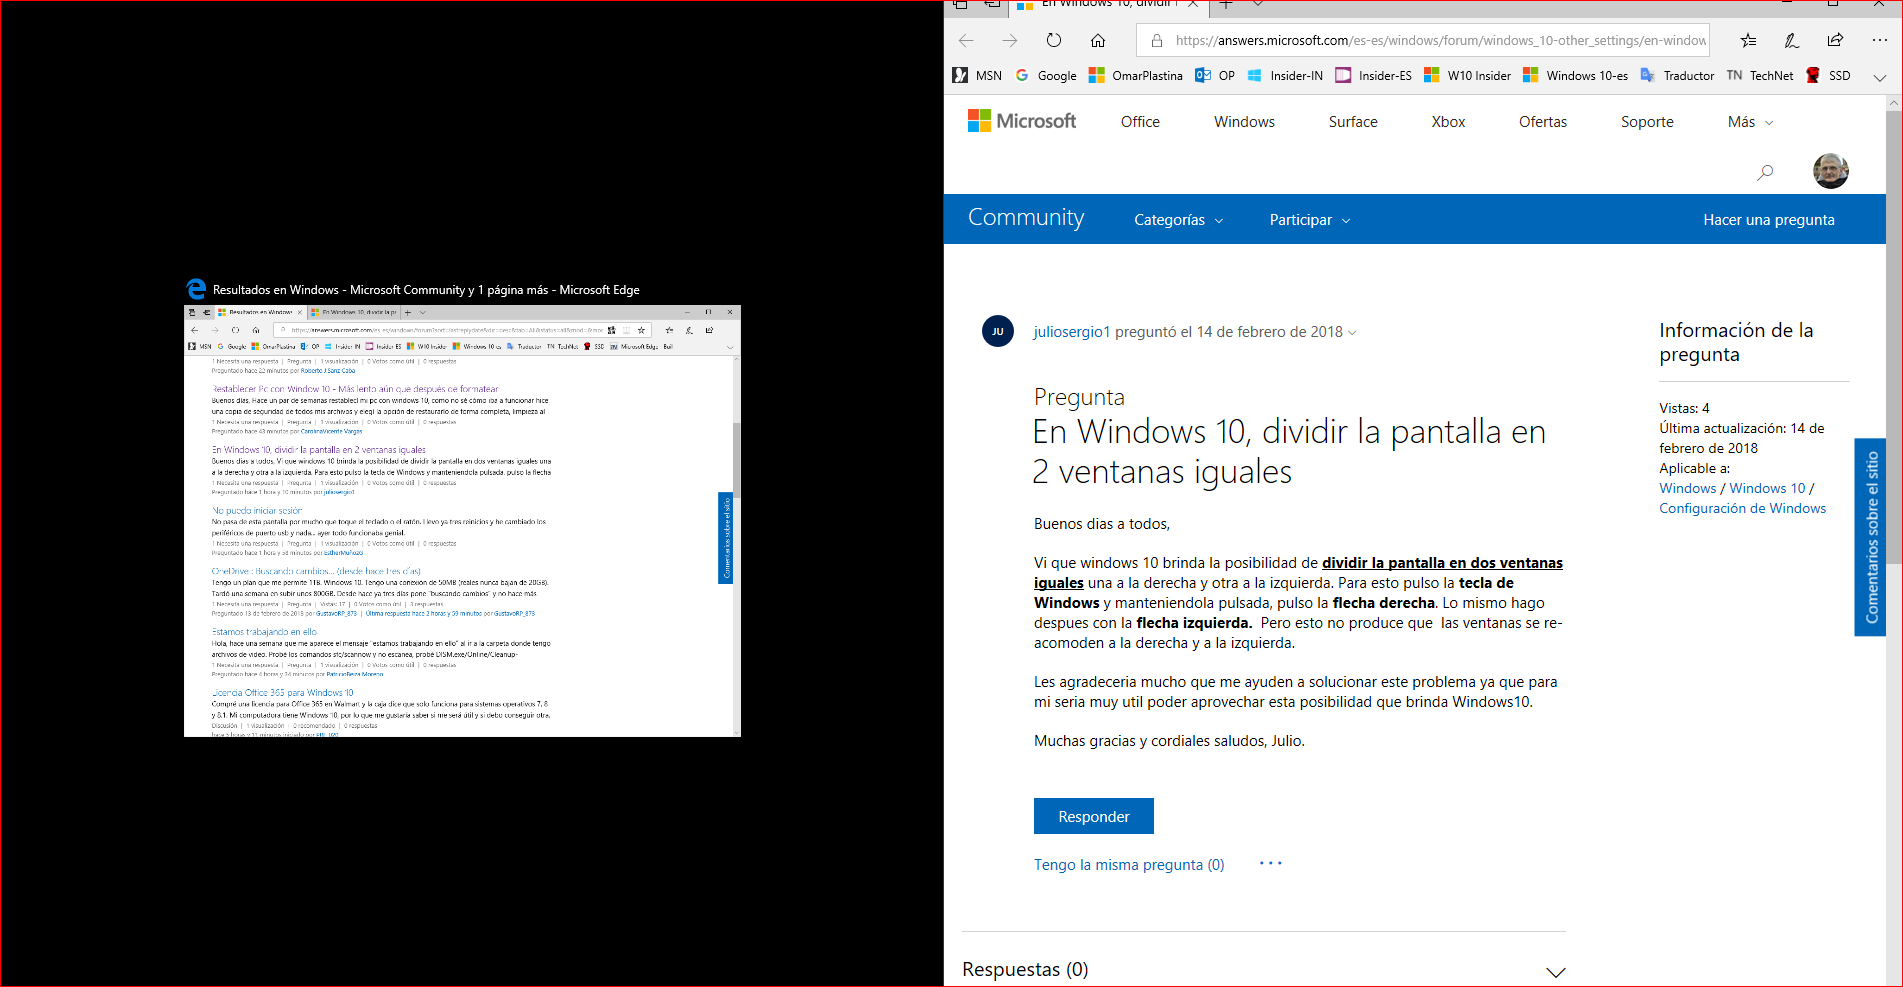Open the Google favorite
The height and width of the screenshot is (987, 1903).
[1046, 76]
